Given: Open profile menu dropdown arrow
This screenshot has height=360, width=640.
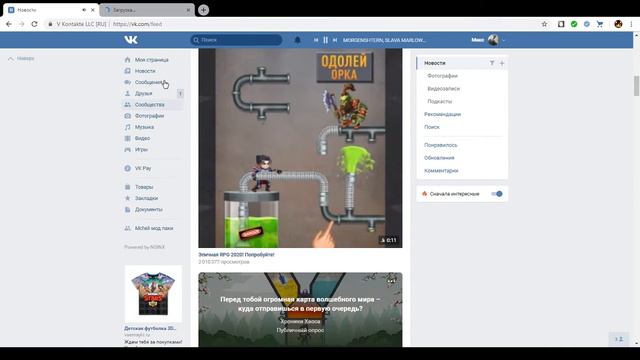Looking at the screenshot, I should tap(504, 40).
